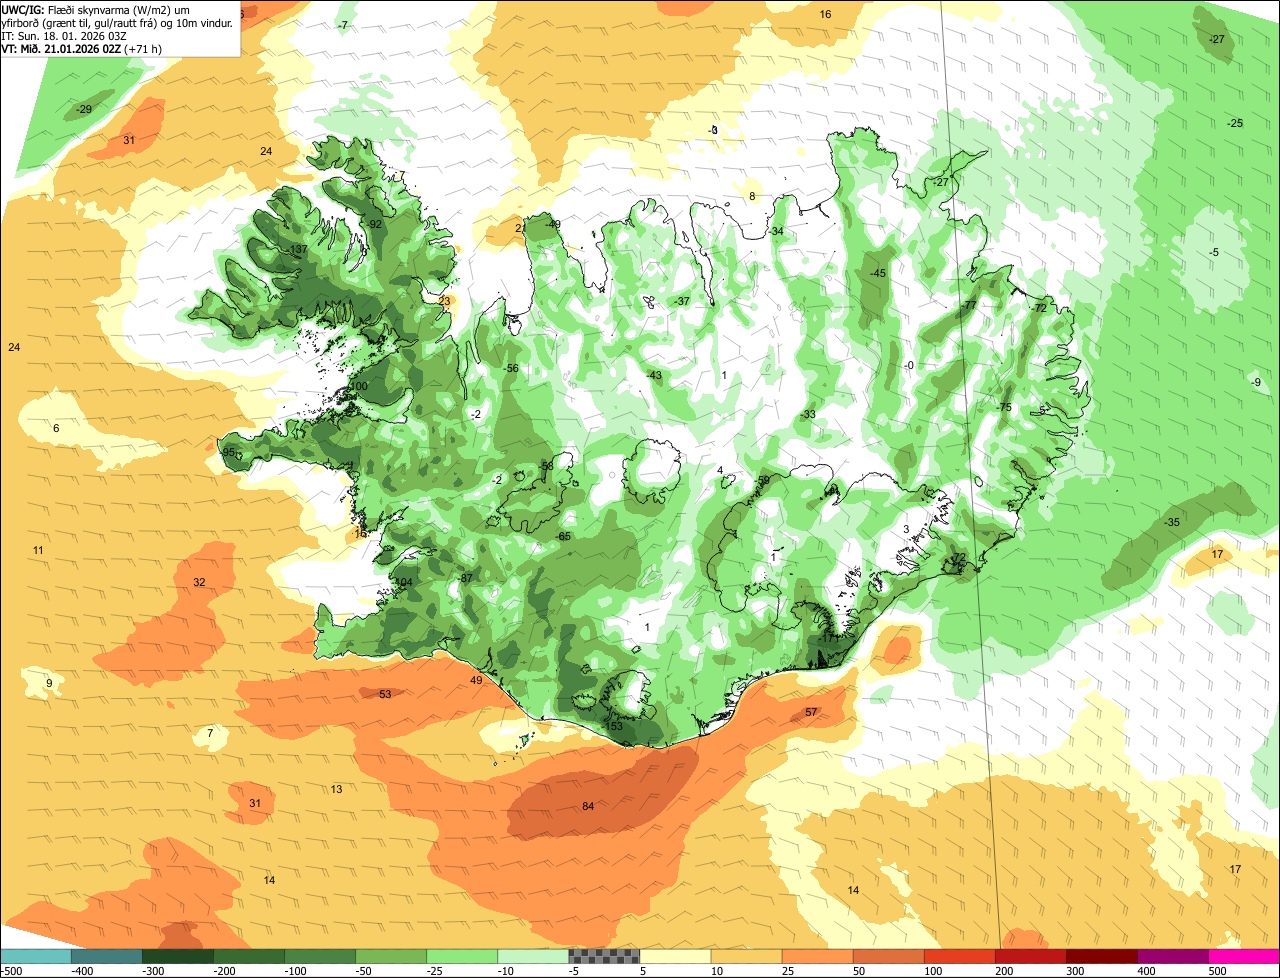Screen dimensions: 1280x978
Task: Click the '-92' value in the Westfjords
Action: coord(374,225)
